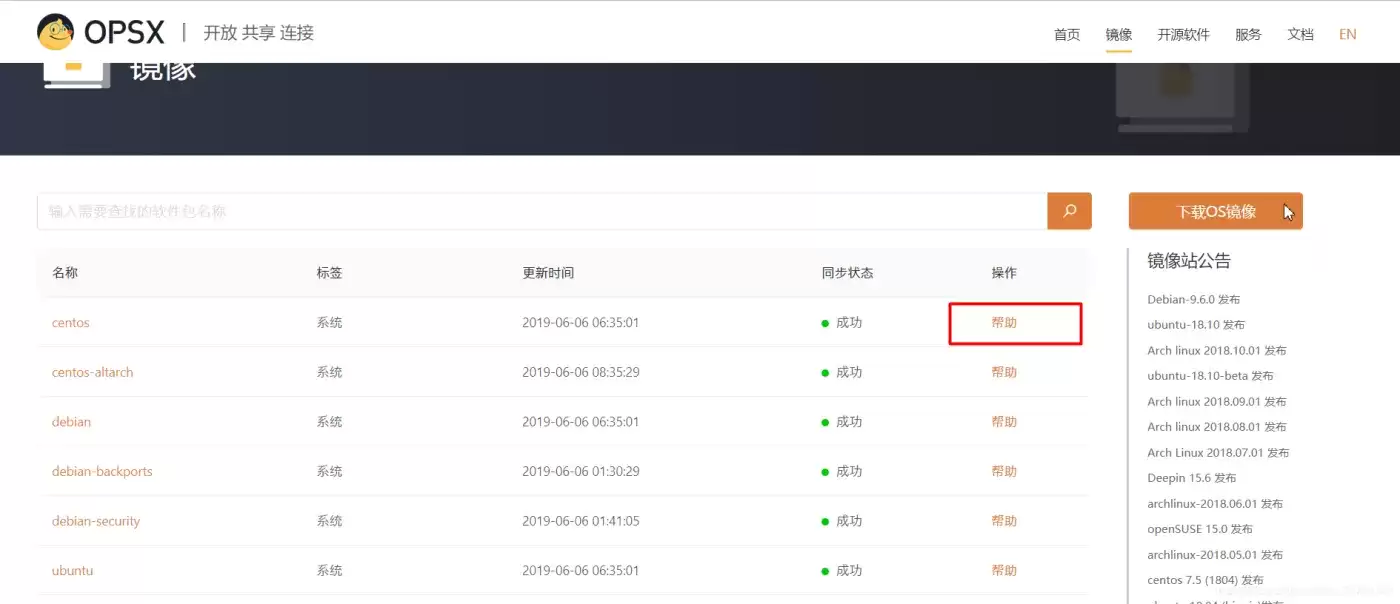Click centos update time 2019-06-06 06:35:01
This screenshot has width=1400, height=604.
click(580, 323)
